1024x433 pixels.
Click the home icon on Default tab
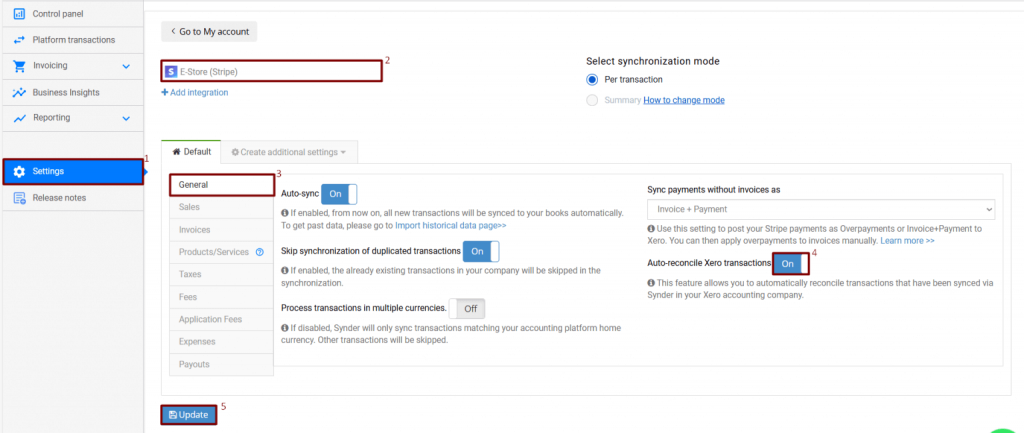[x=176, y=152]
